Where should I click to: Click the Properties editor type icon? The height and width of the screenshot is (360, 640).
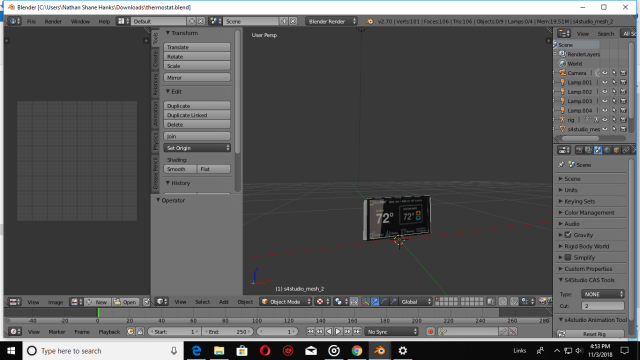point(564,150)
